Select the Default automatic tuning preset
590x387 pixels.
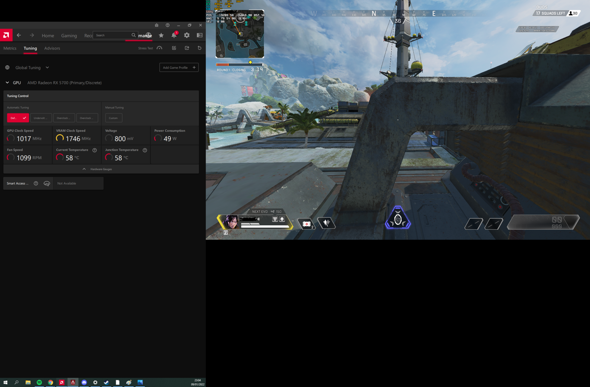18,118
